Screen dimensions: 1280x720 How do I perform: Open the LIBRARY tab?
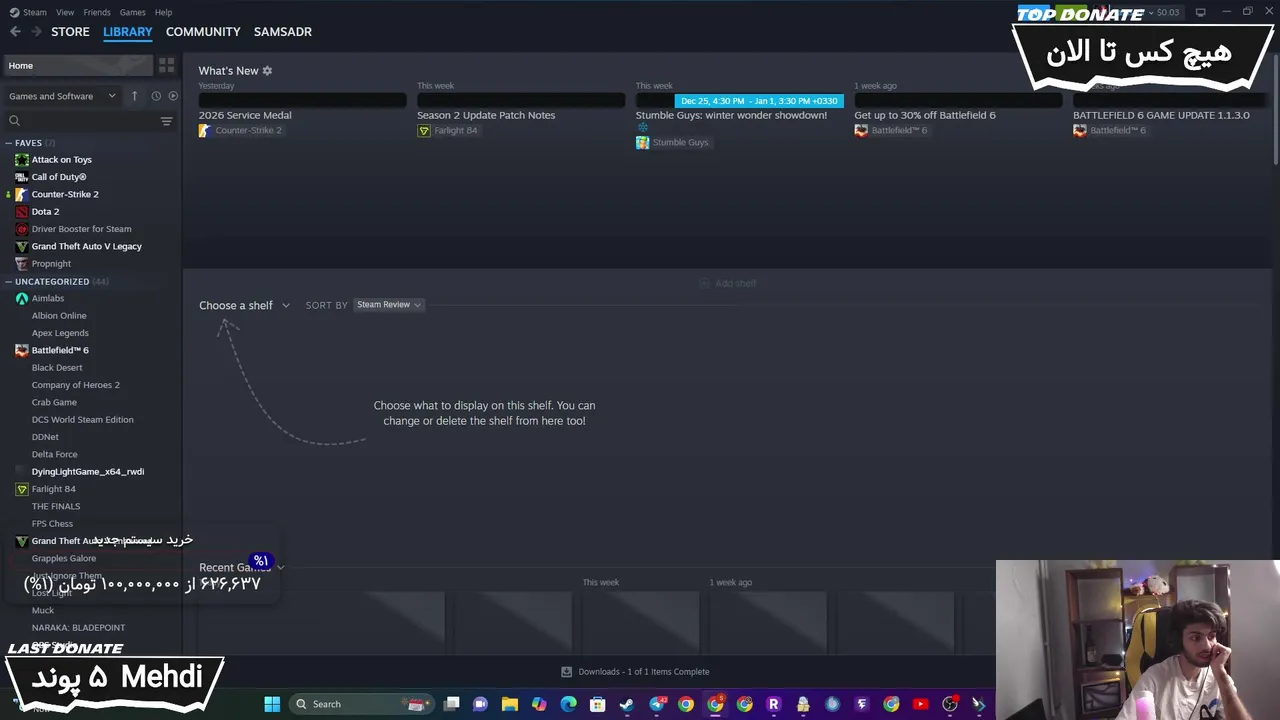tap(128, 32)
